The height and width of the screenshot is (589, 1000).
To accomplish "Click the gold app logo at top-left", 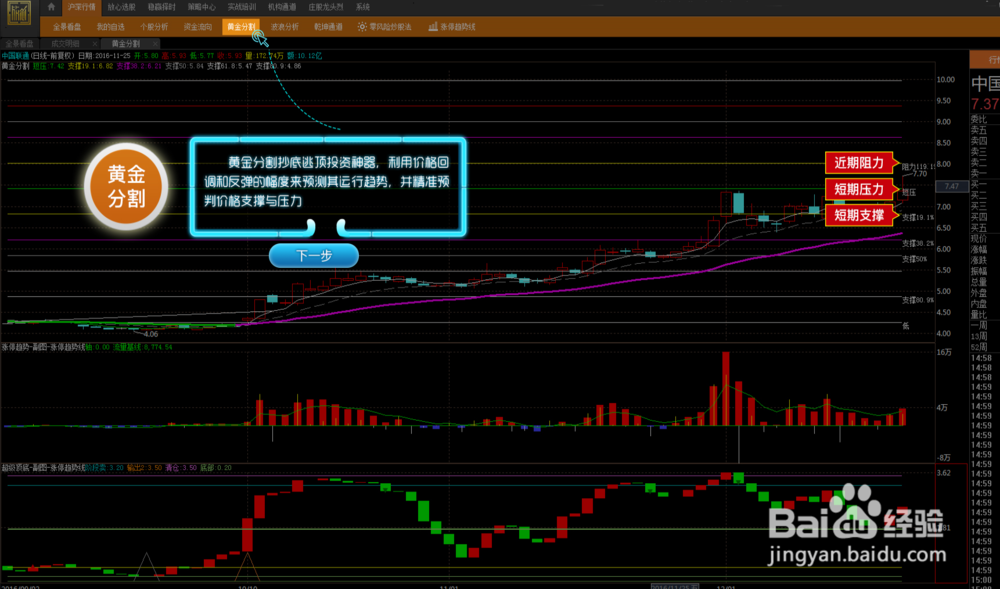I will tap(18, 12).
